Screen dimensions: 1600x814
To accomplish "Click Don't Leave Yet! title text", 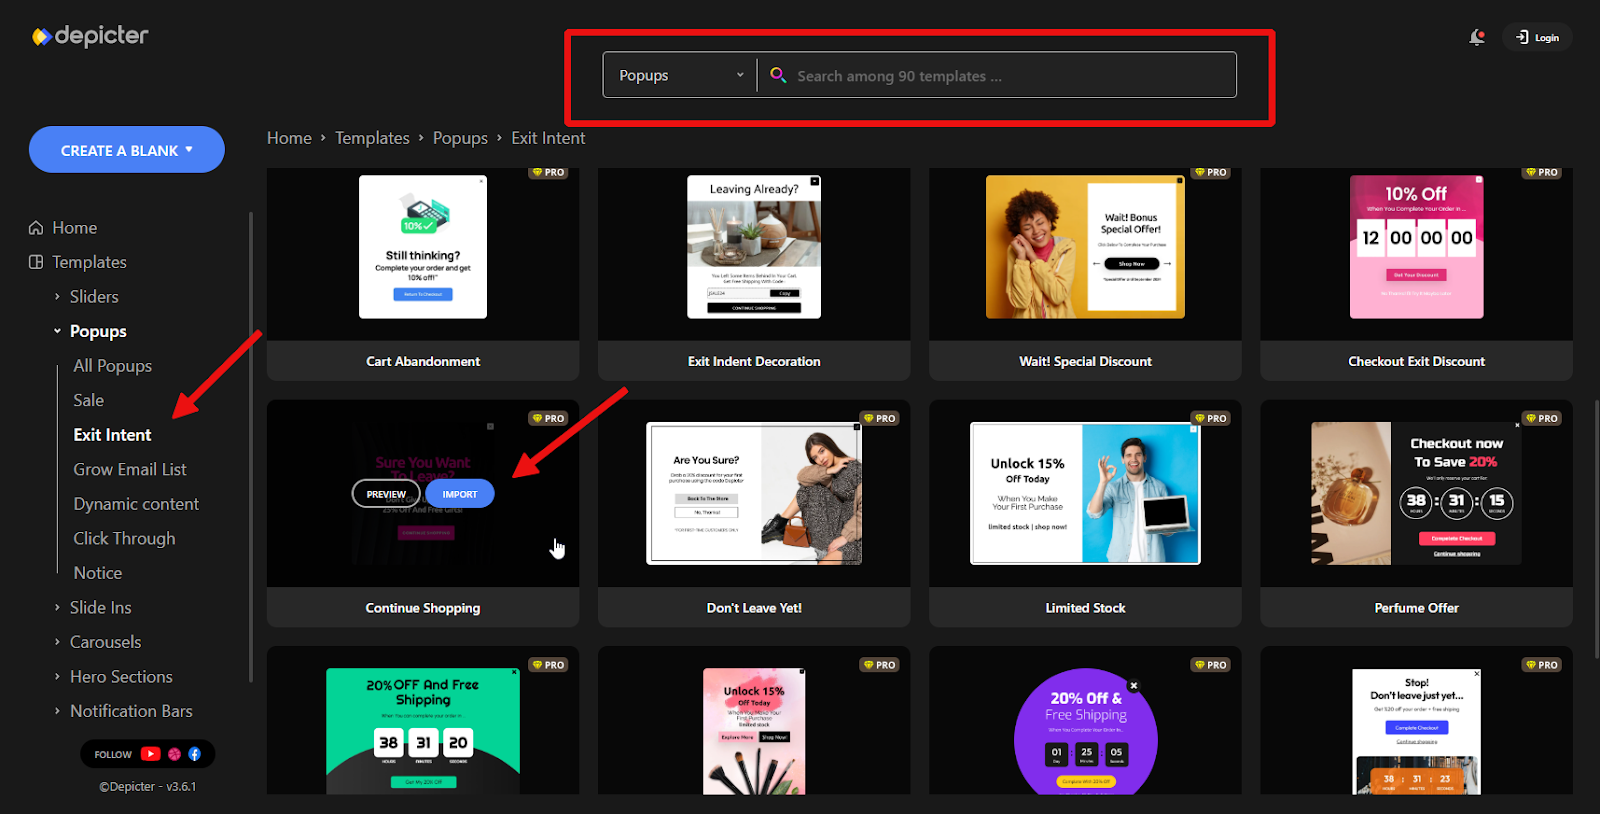I will tap(754, 608).
